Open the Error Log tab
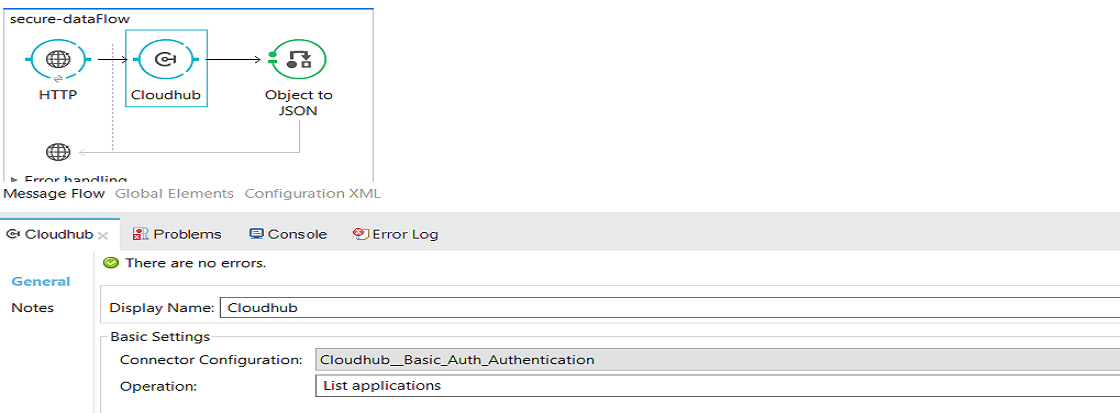1120x413 pixels. 396,234
